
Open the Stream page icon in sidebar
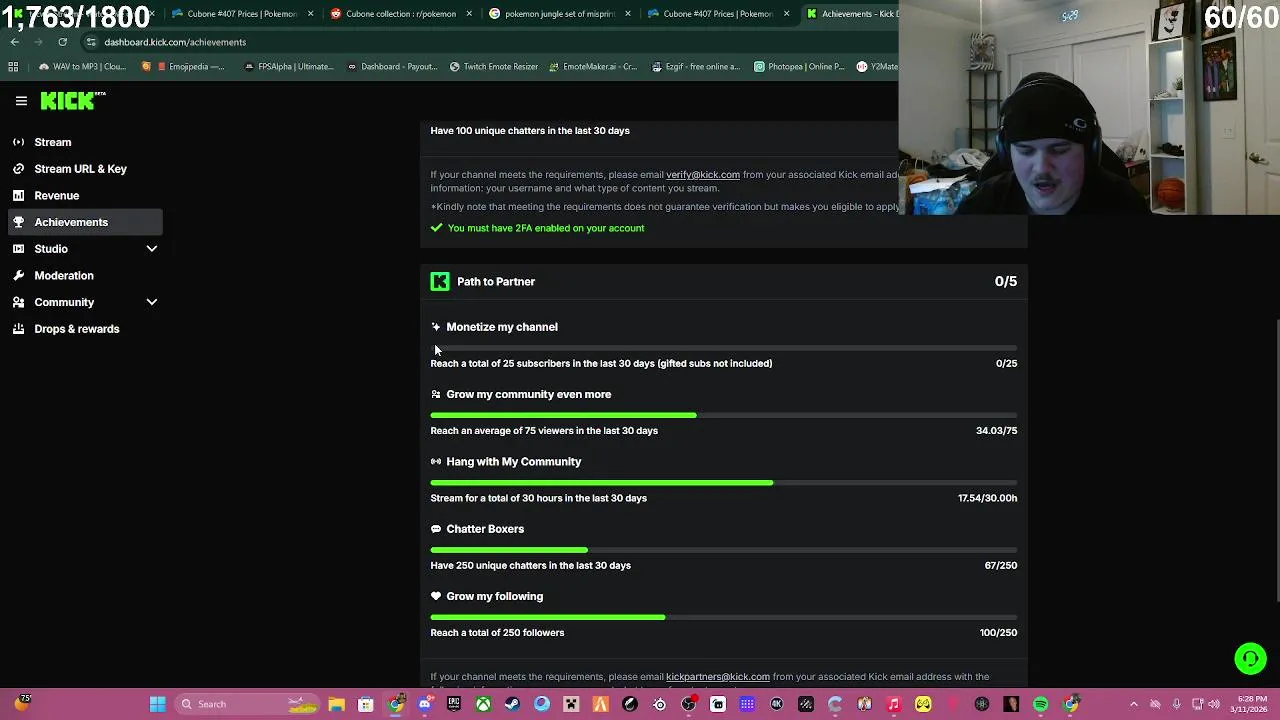coord(18,142)
